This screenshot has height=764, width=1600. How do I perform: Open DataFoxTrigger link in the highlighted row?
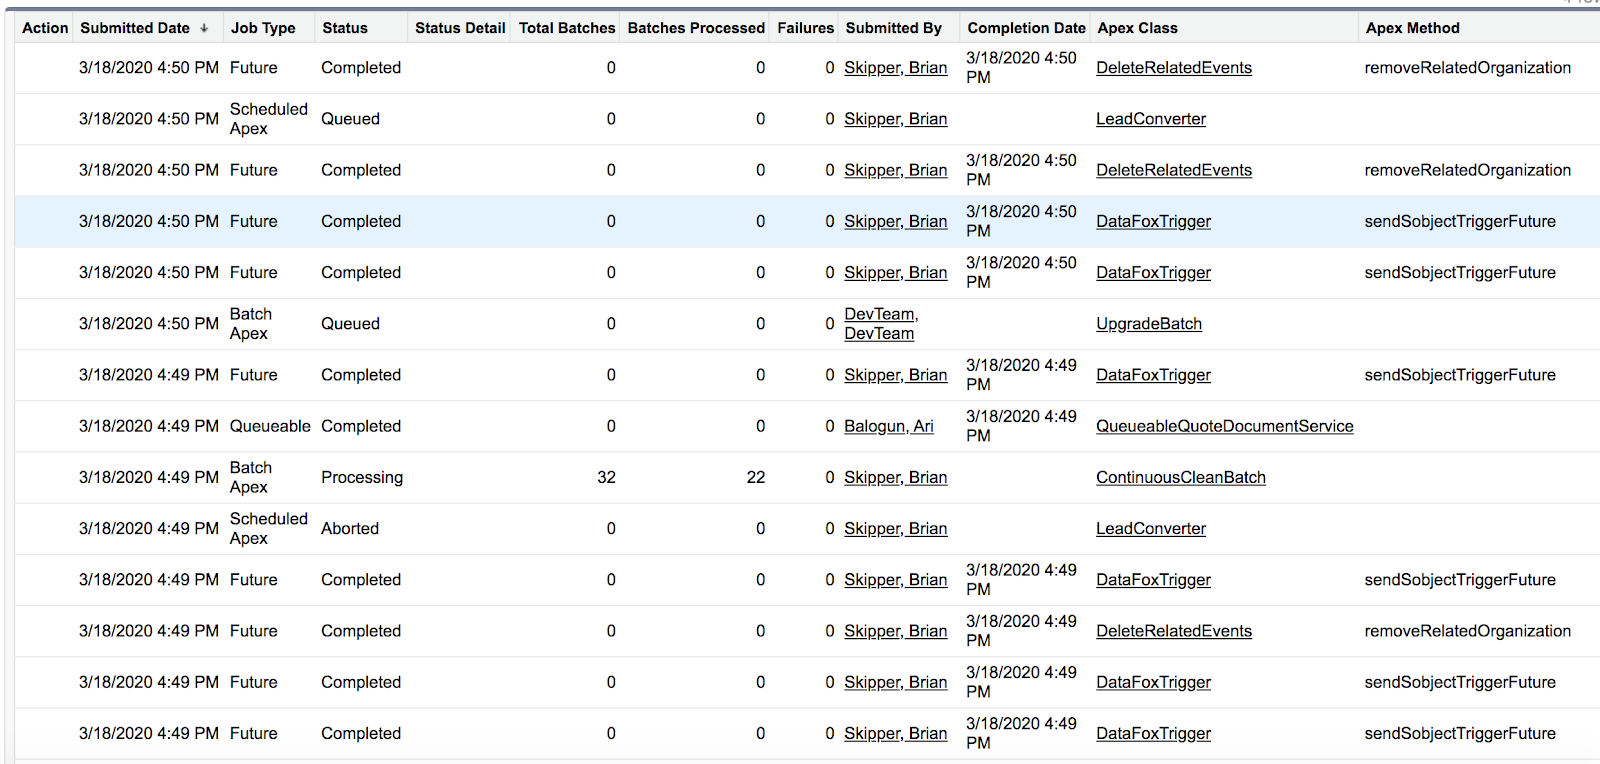pos(1153,222)
